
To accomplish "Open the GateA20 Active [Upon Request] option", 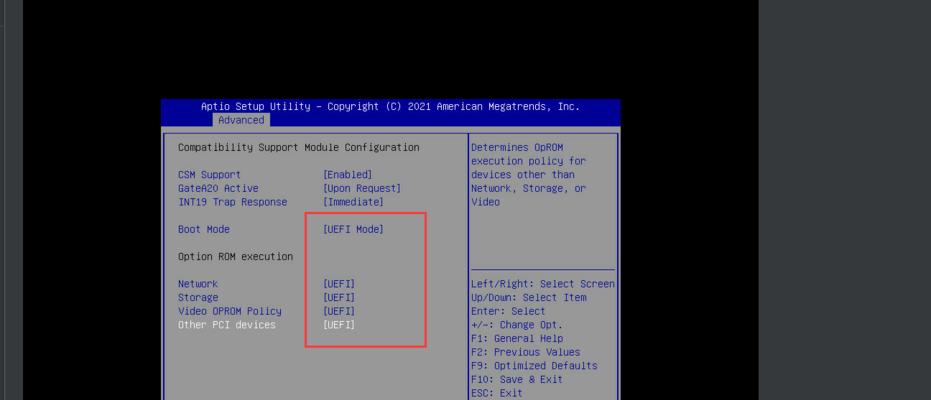I will (x=362, y=188).
